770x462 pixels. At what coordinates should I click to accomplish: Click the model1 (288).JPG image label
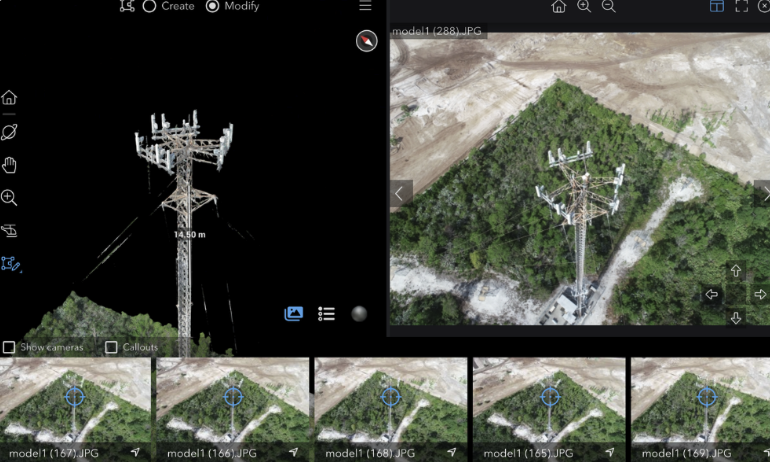[436, 31]
